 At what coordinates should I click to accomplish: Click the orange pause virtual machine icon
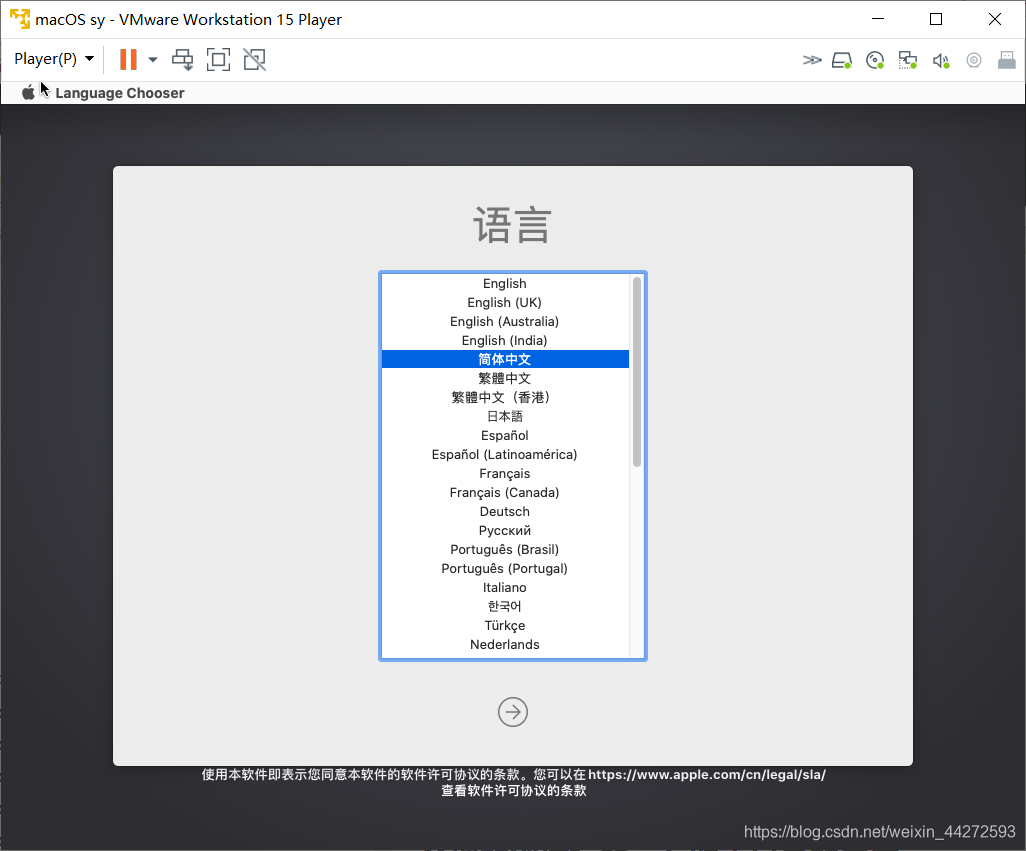pos(128,60)
